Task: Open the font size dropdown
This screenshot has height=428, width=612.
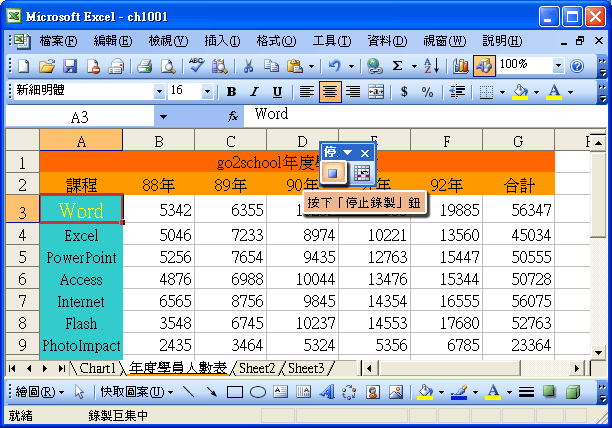Action: pos(207,92)
